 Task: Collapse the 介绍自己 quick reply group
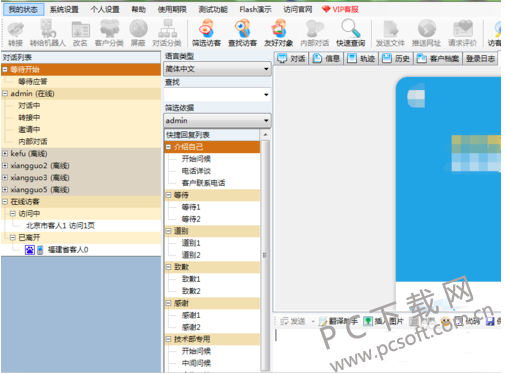[169, 147]
